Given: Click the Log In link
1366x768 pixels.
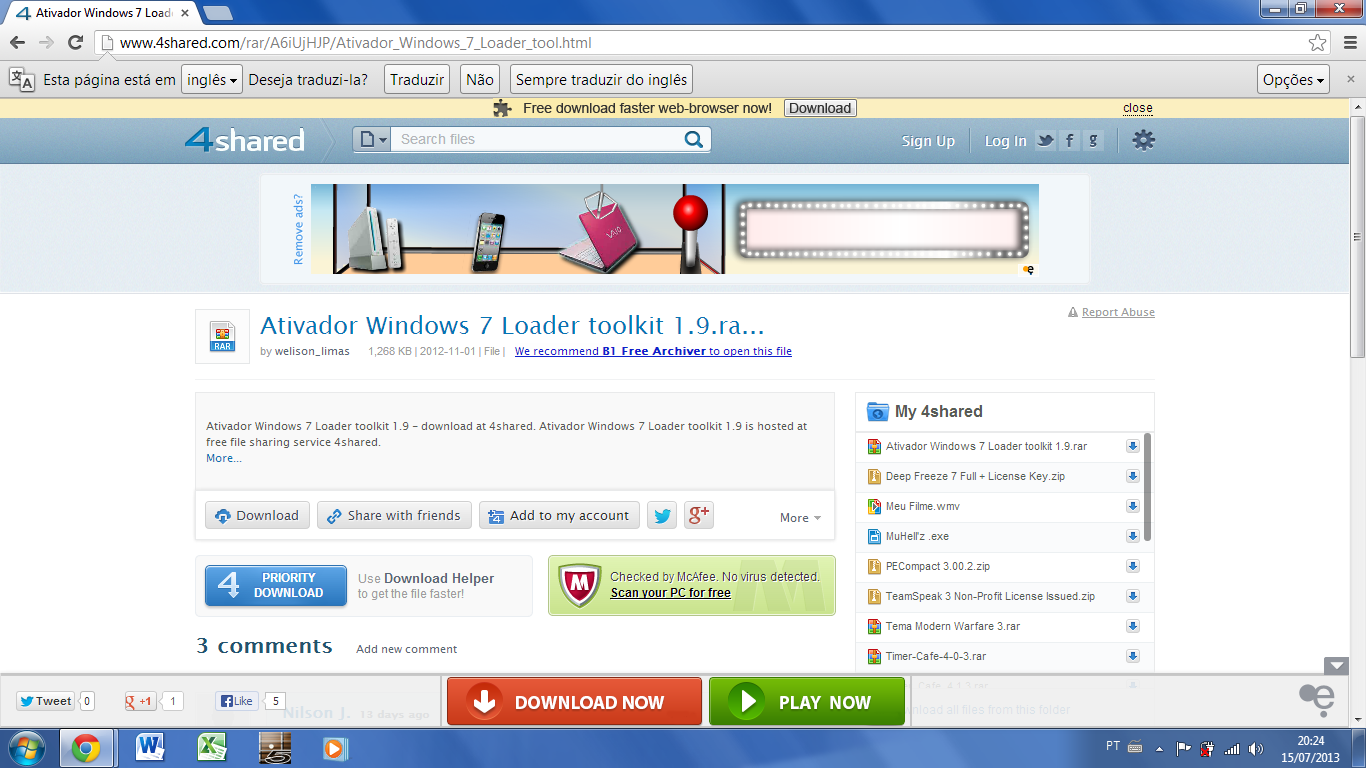Looking at the screenshot, I should [x=1005, y=141].
